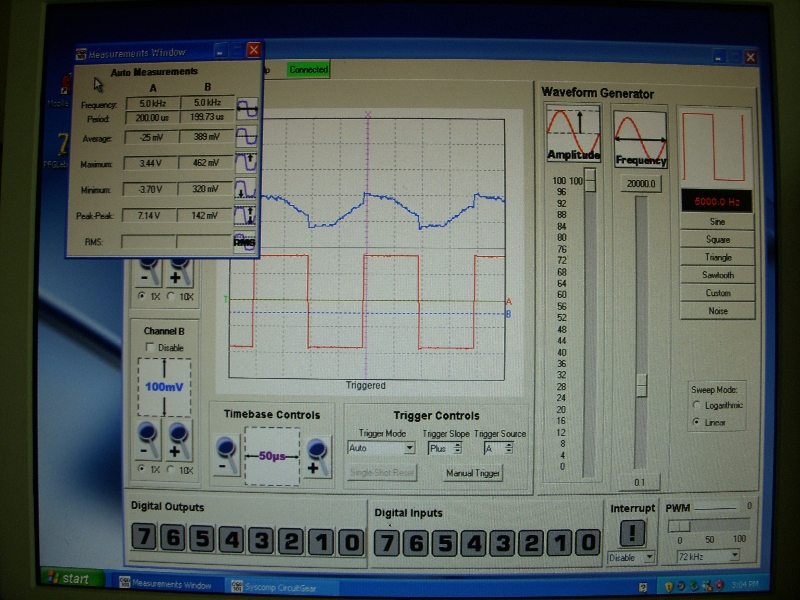
Task: Select Channel A 1X probe option
Action: coord(141,296)
